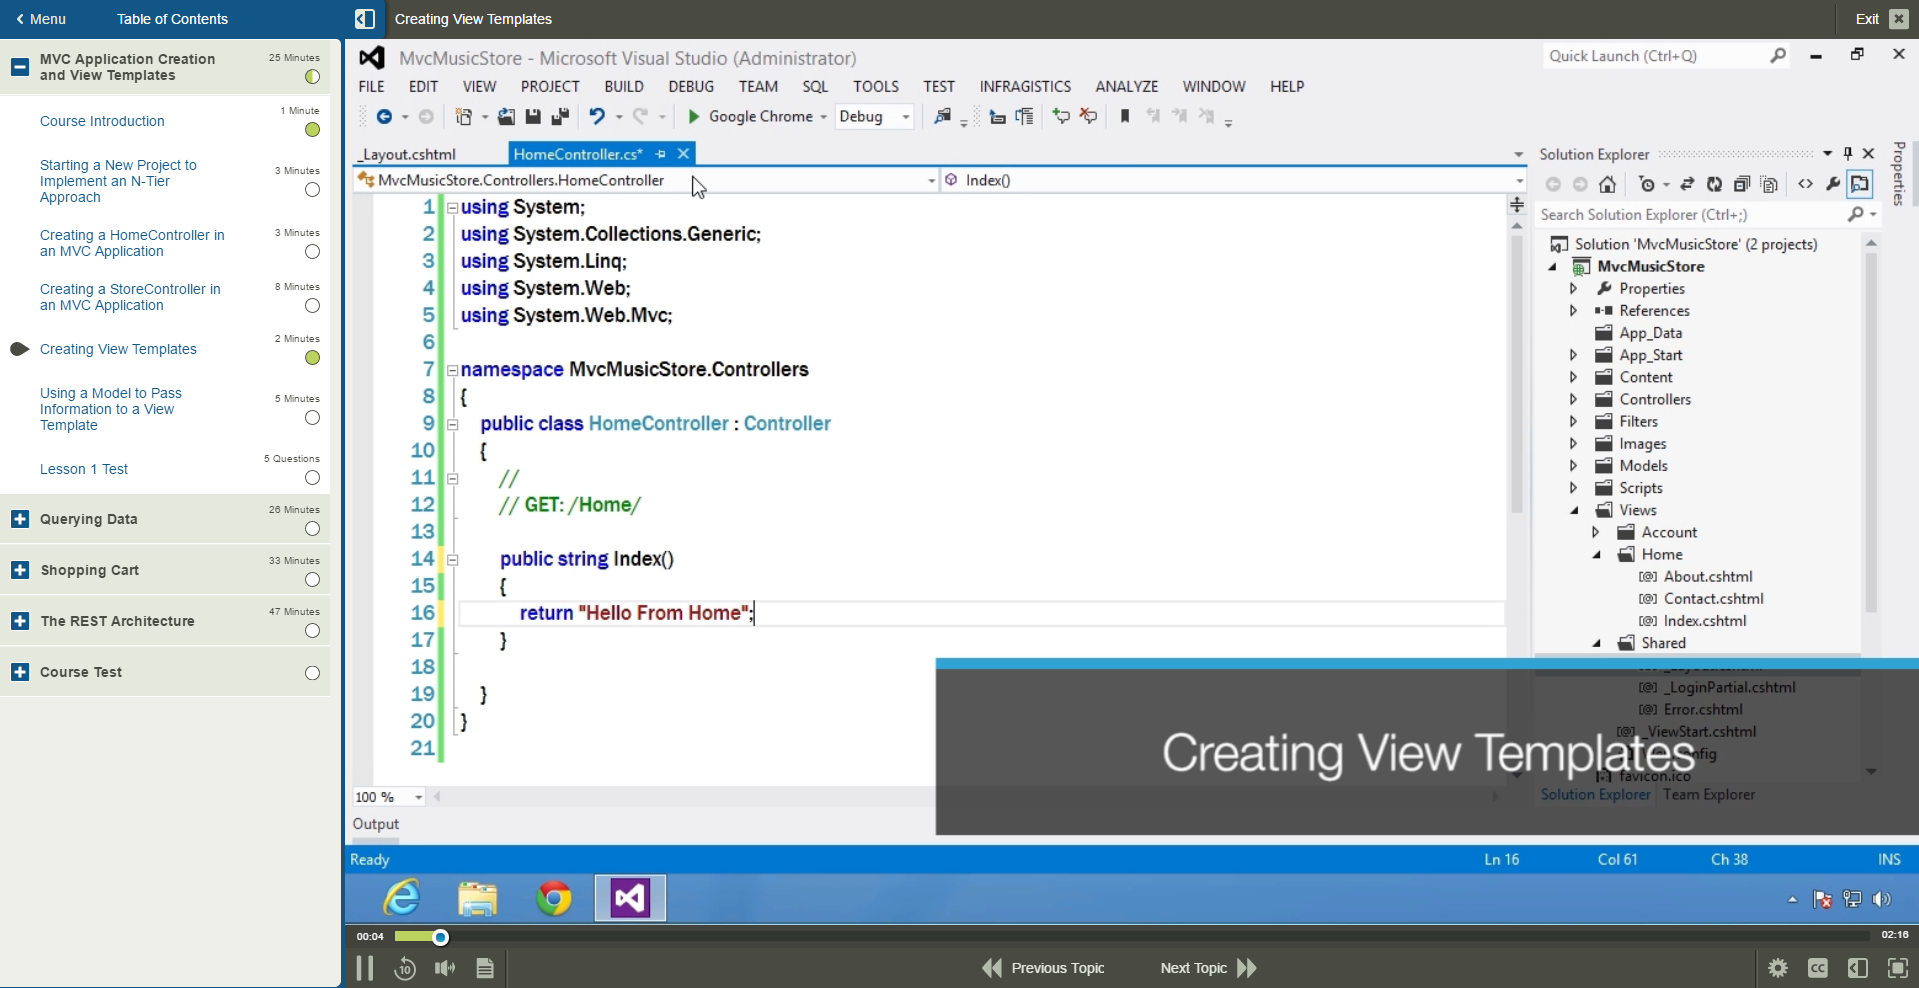This screenshot has height=988, width=1919.
Task: Select the Table of Contents tab
Action: (172, 19)
